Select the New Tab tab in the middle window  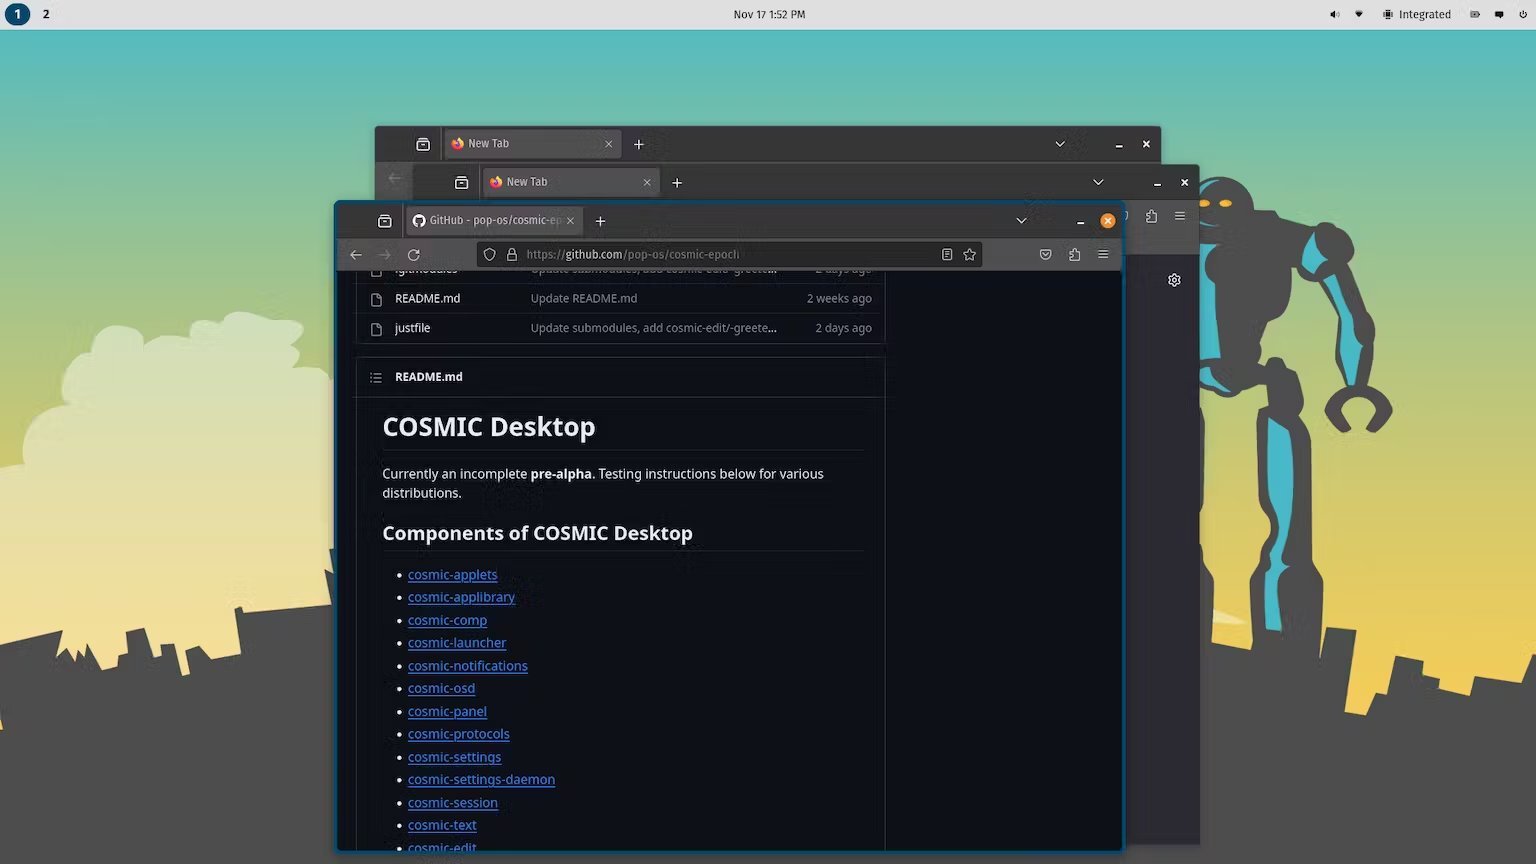[x=570, y=182]
